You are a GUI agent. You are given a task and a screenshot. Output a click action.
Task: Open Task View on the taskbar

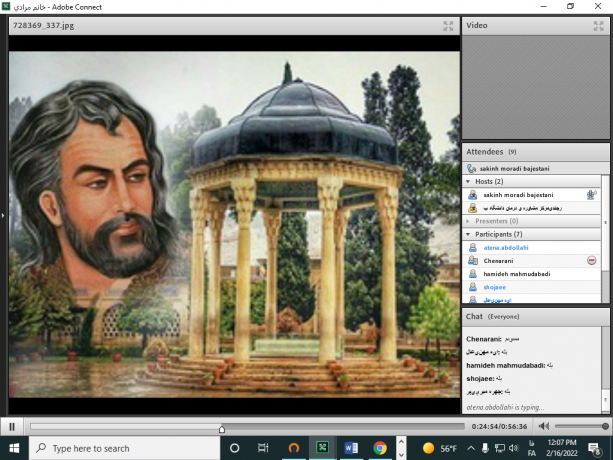(263, 448)
